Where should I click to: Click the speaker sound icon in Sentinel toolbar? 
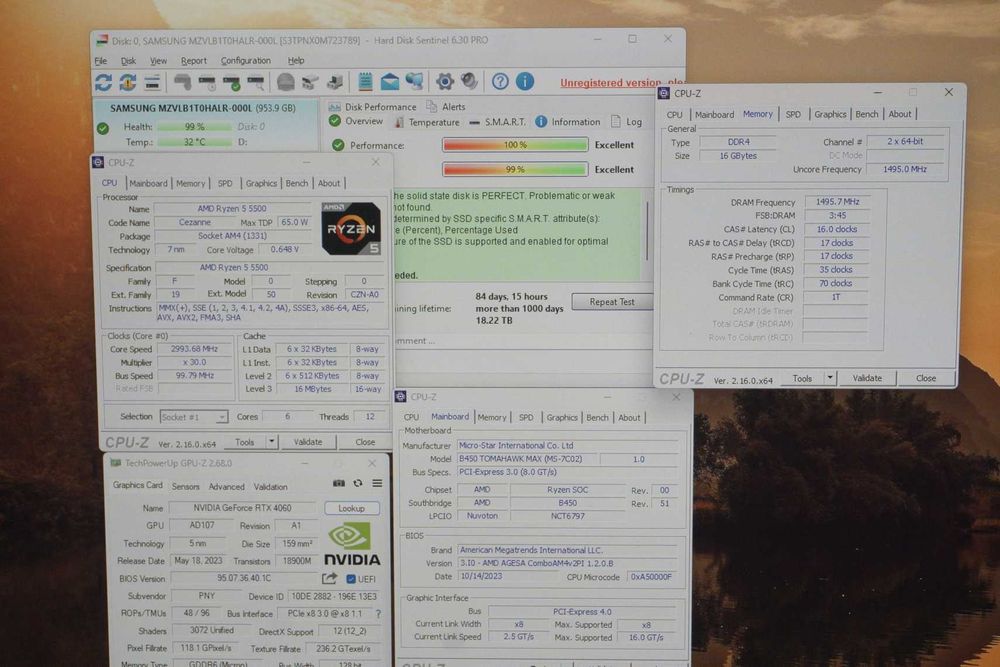tap(469, 81)
